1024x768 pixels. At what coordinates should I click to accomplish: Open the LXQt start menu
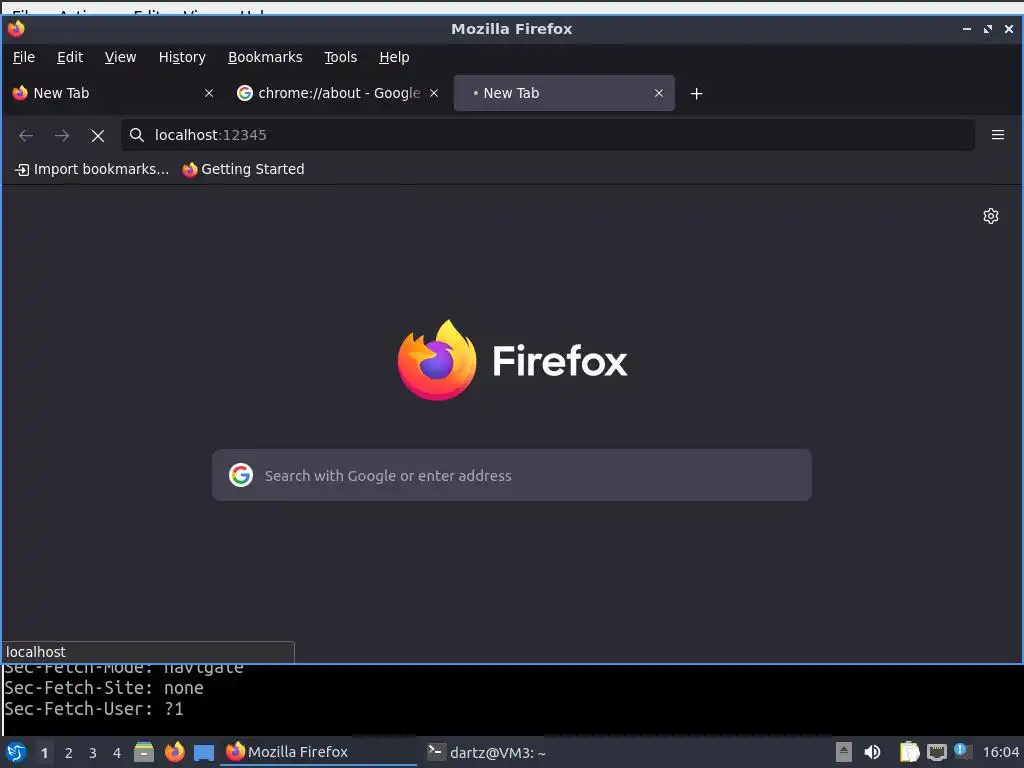pyautogui.click(x=16, y=752)
